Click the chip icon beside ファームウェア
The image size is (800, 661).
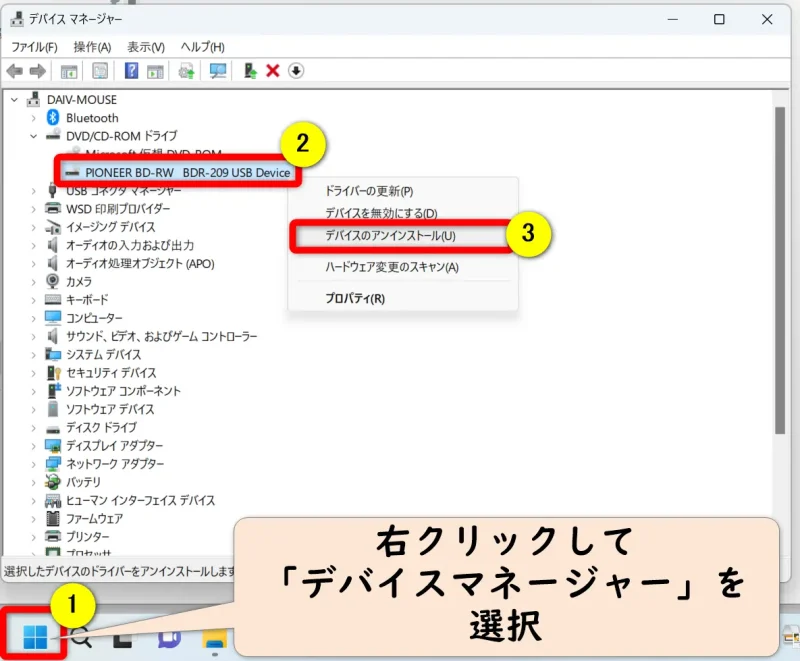click(53, 518)
